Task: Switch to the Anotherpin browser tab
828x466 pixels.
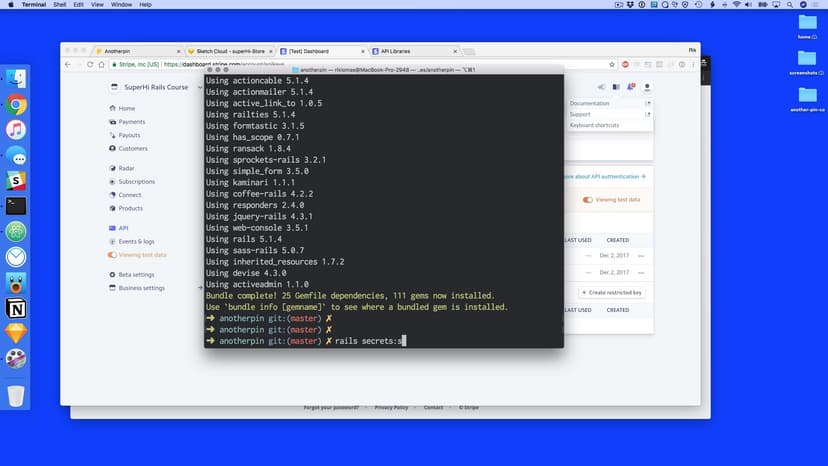Action: pyautogui.click(x=120, y=51)
